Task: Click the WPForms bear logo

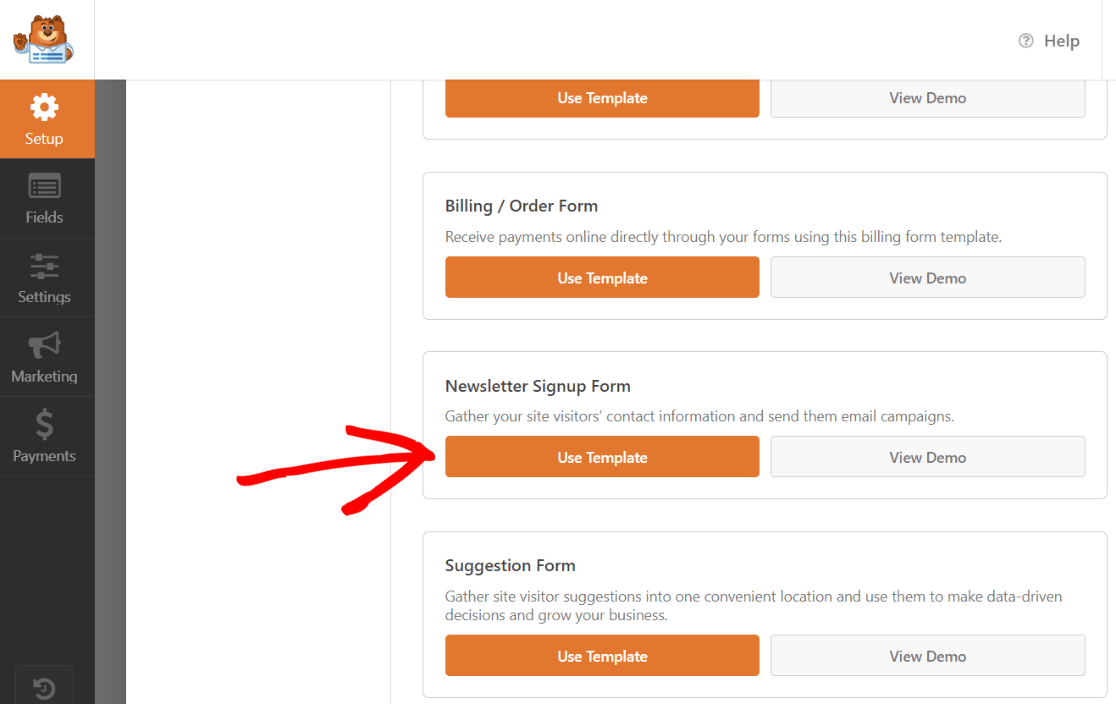Action: (44, 39)
